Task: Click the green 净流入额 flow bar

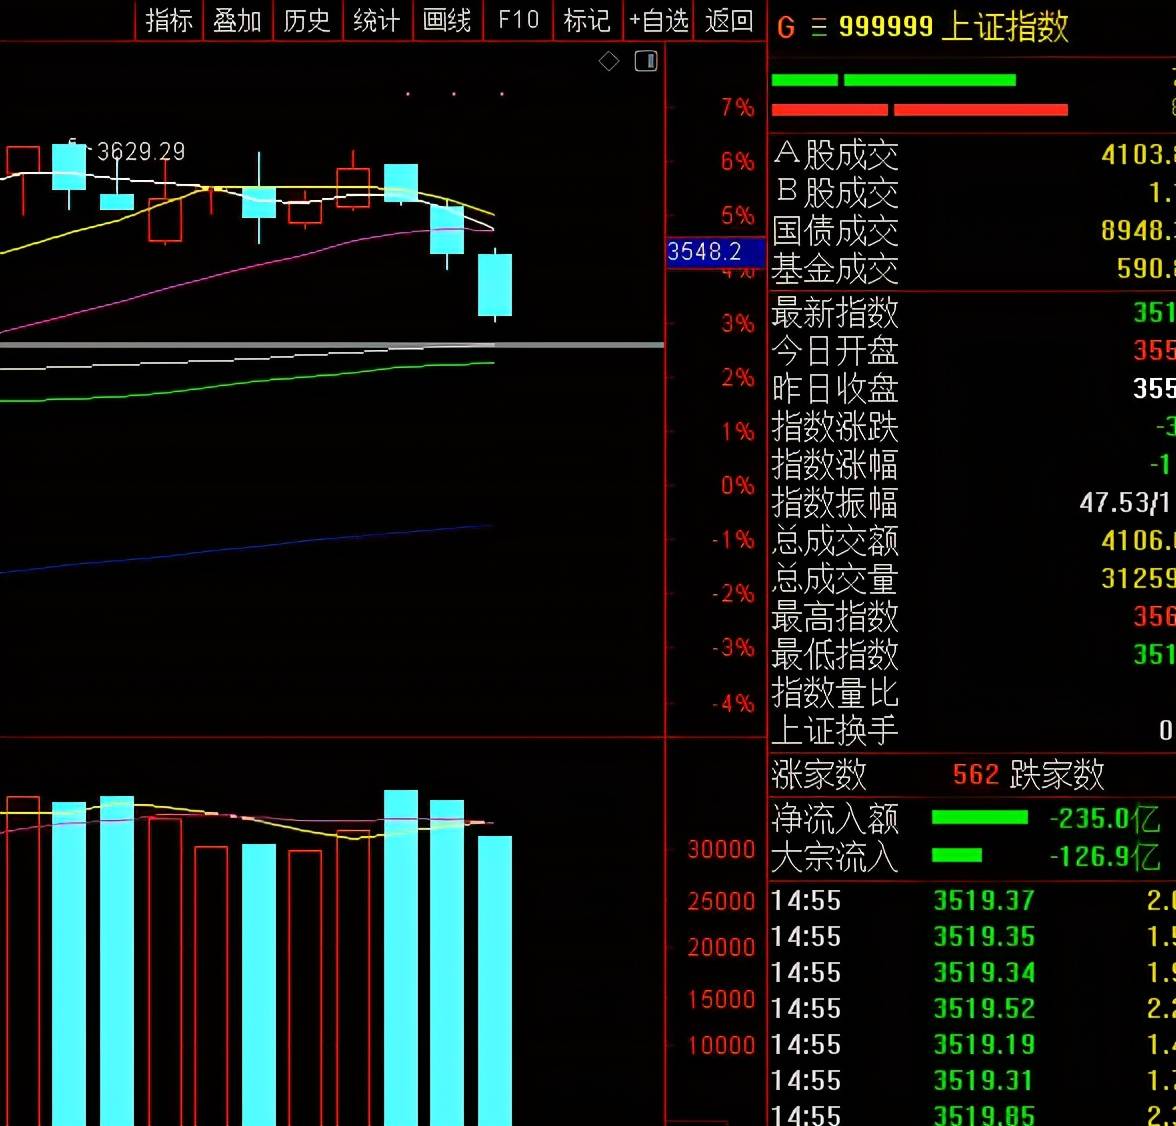Action: click(979, 818)
